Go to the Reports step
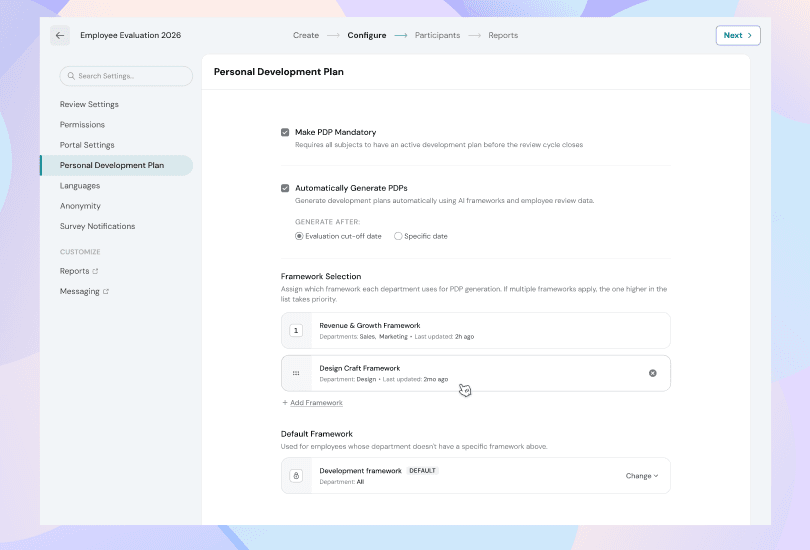Image resolution: width=810 pixels, height=550 pixels. tap(503, 35)
